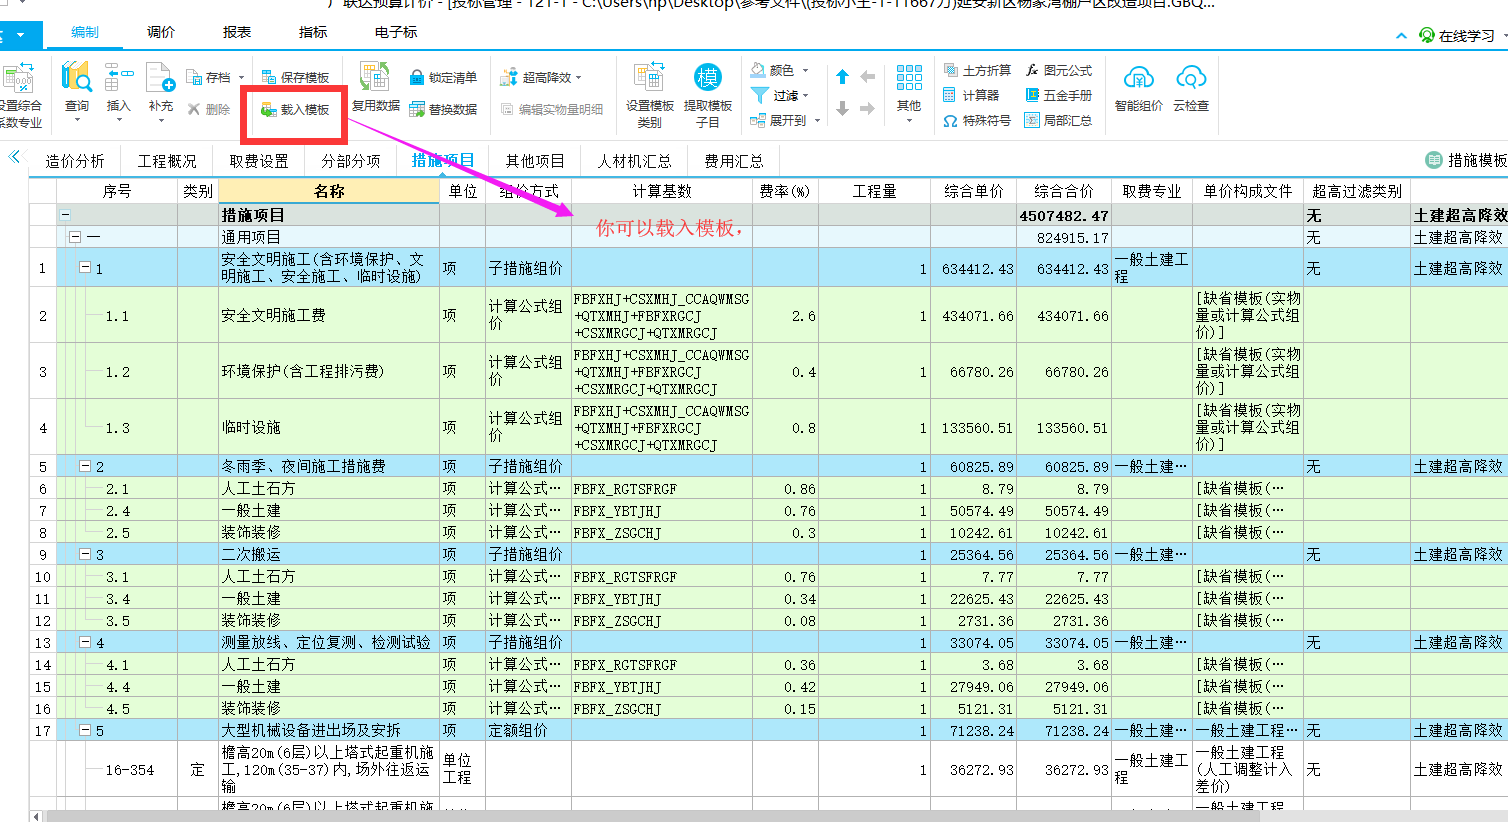Click 锁定清单 (lock list) icon
Screen dimensions: 1508x822
[x=417, y=77]
